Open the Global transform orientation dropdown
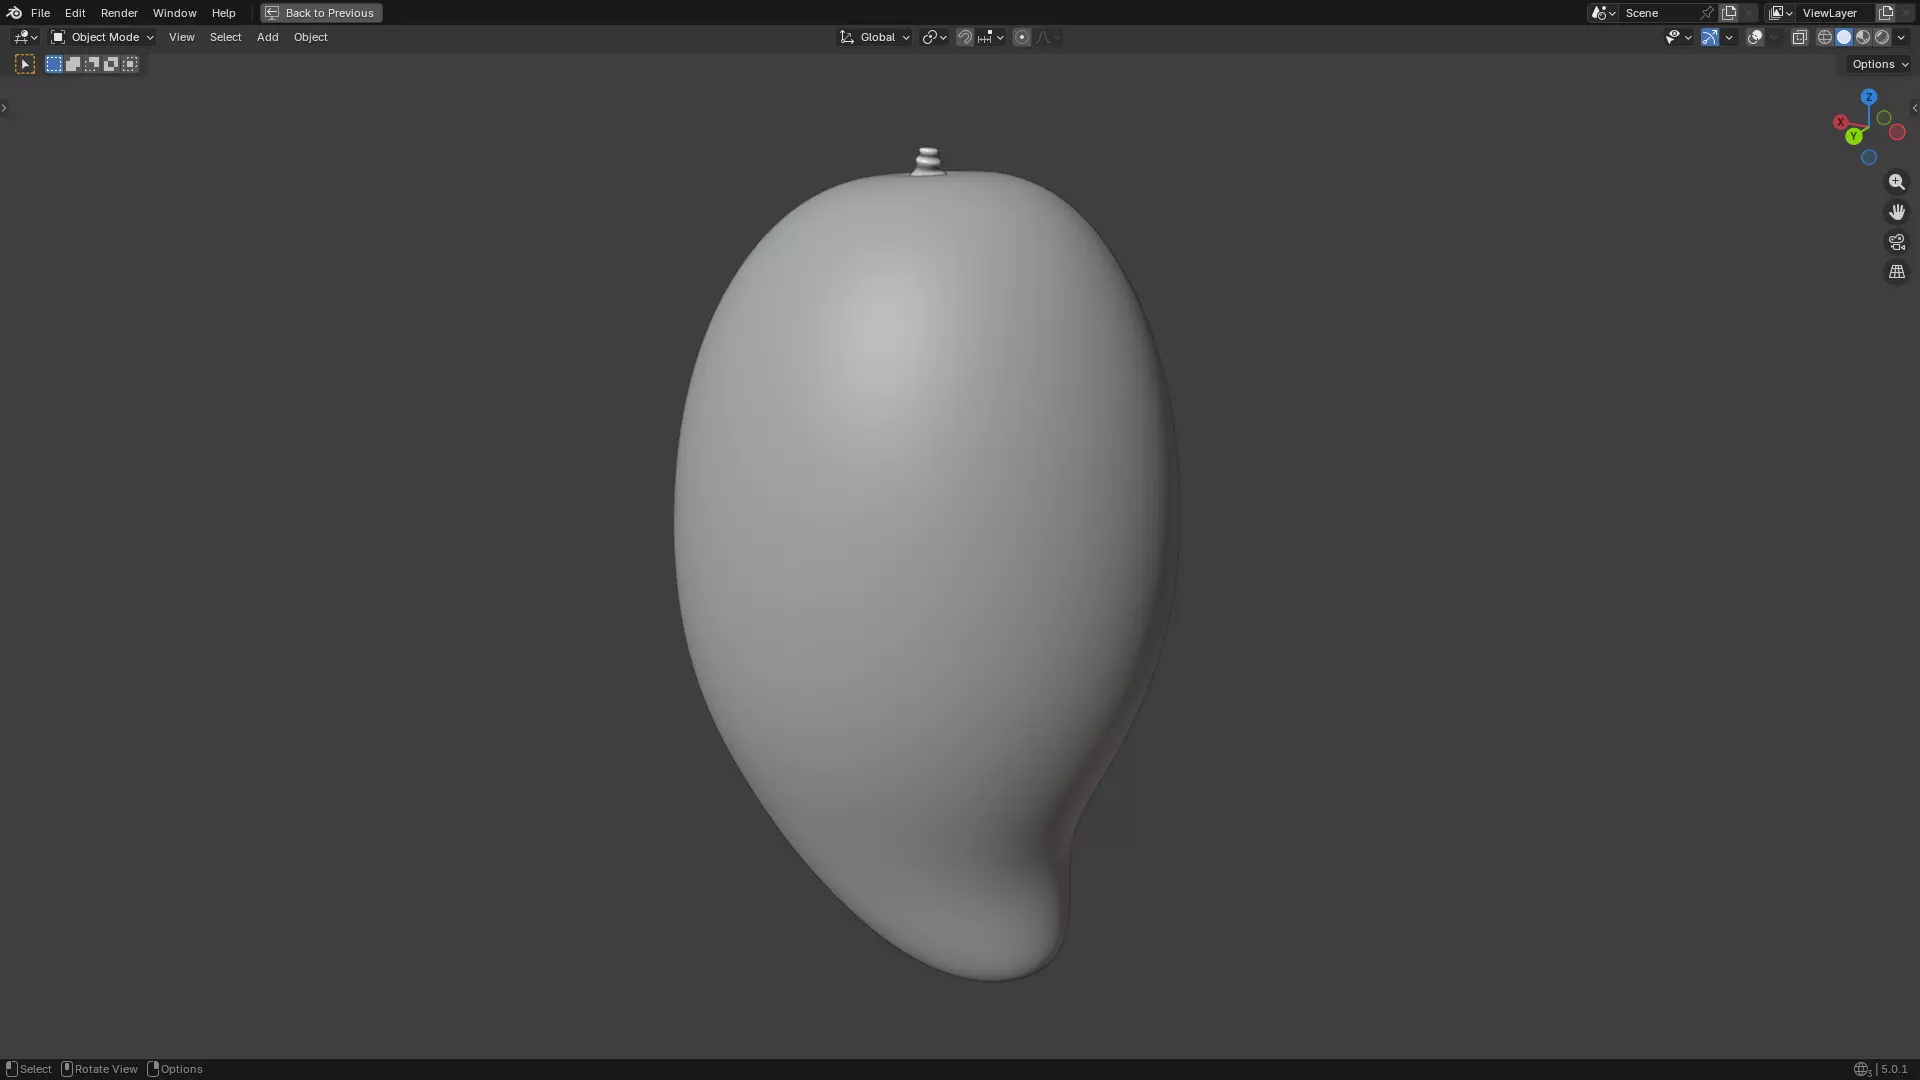This screenshot has height=1080, width=1920. click(x=875, y=37)
